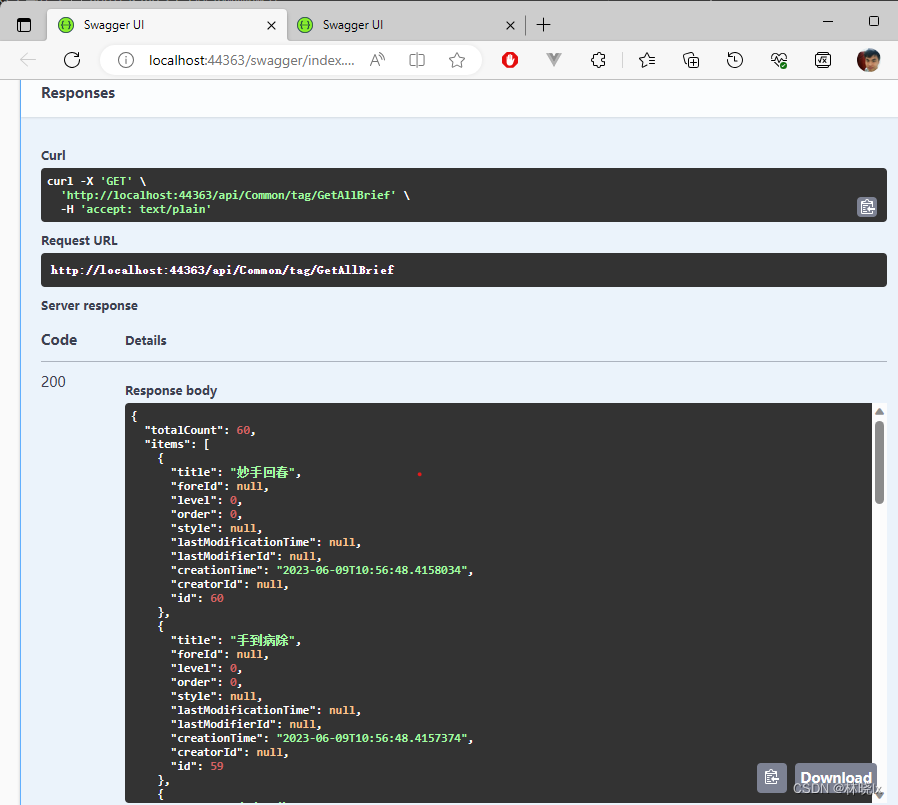Open the browser extensions puzzle icon
Screen dimensions: 898x805
coord(598,60)
